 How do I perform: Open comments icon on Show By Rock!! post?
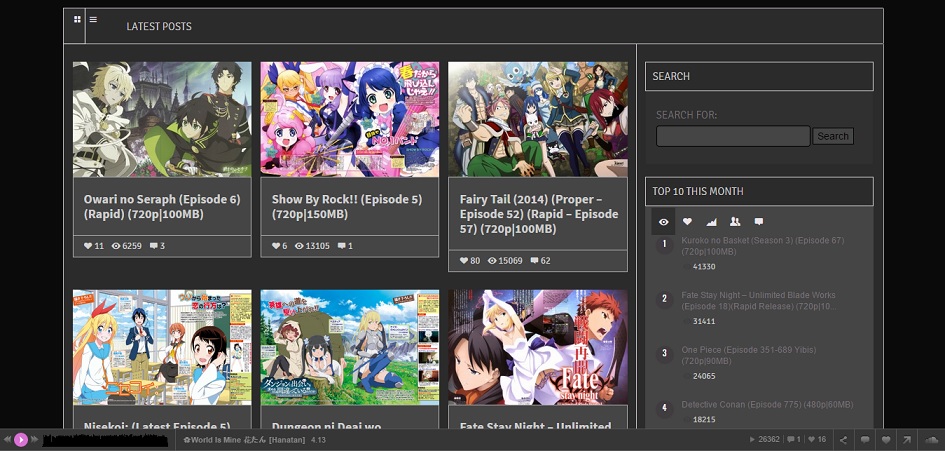[342, 246]
